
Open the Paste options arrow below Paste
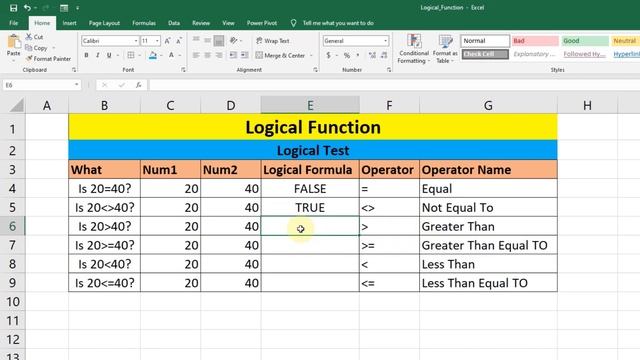click(x=13, y=61)
